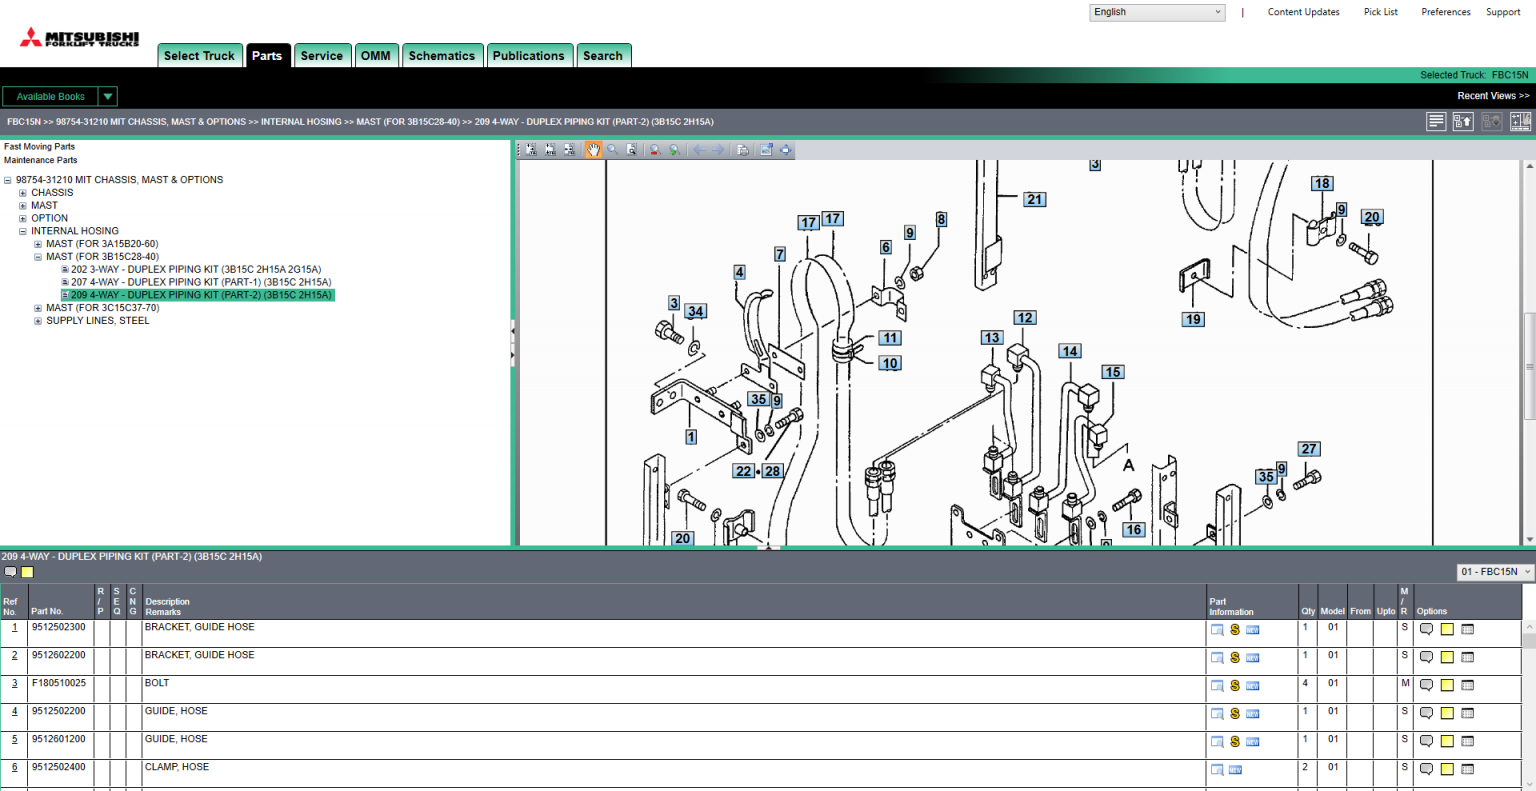Select 202 3-WAY - DUPLEX PIPING KIT tree item
1536x791 pixels.
(x=196, y=270)
